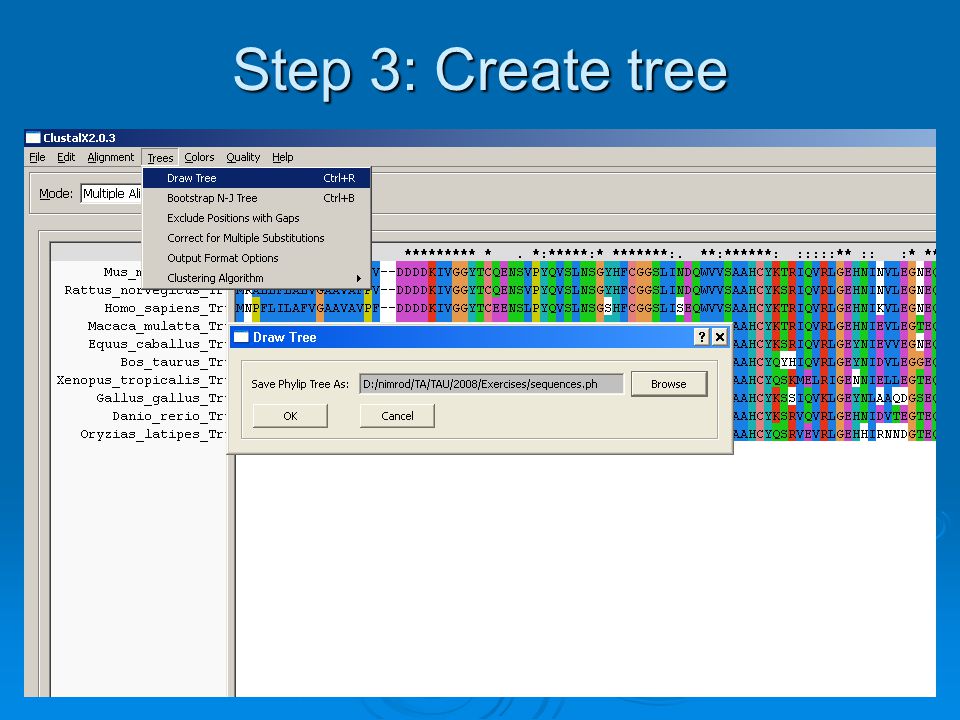
Task: Select the Homo_sapiens sequence name
Action: click(x=164, y=308)
